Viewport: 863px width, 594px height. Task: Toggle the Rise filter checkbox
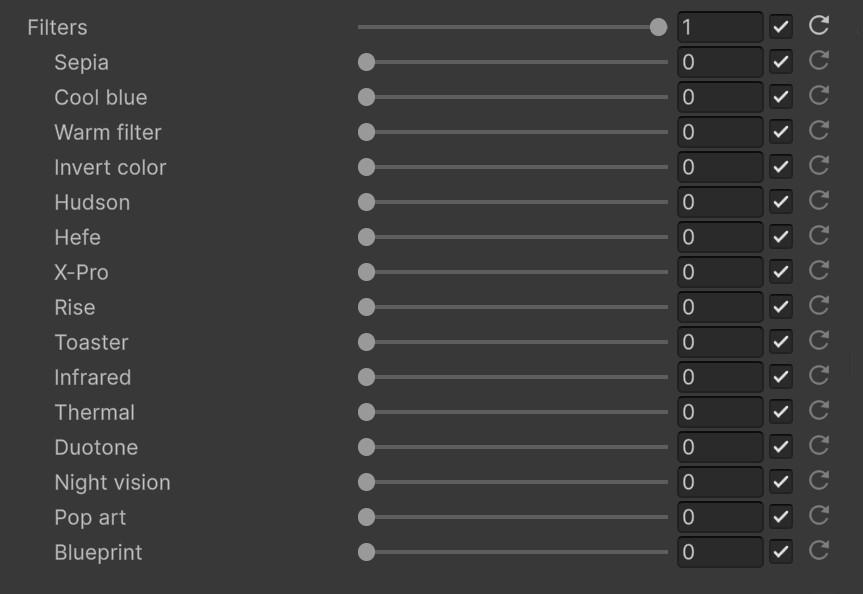(x=781, y=307)
